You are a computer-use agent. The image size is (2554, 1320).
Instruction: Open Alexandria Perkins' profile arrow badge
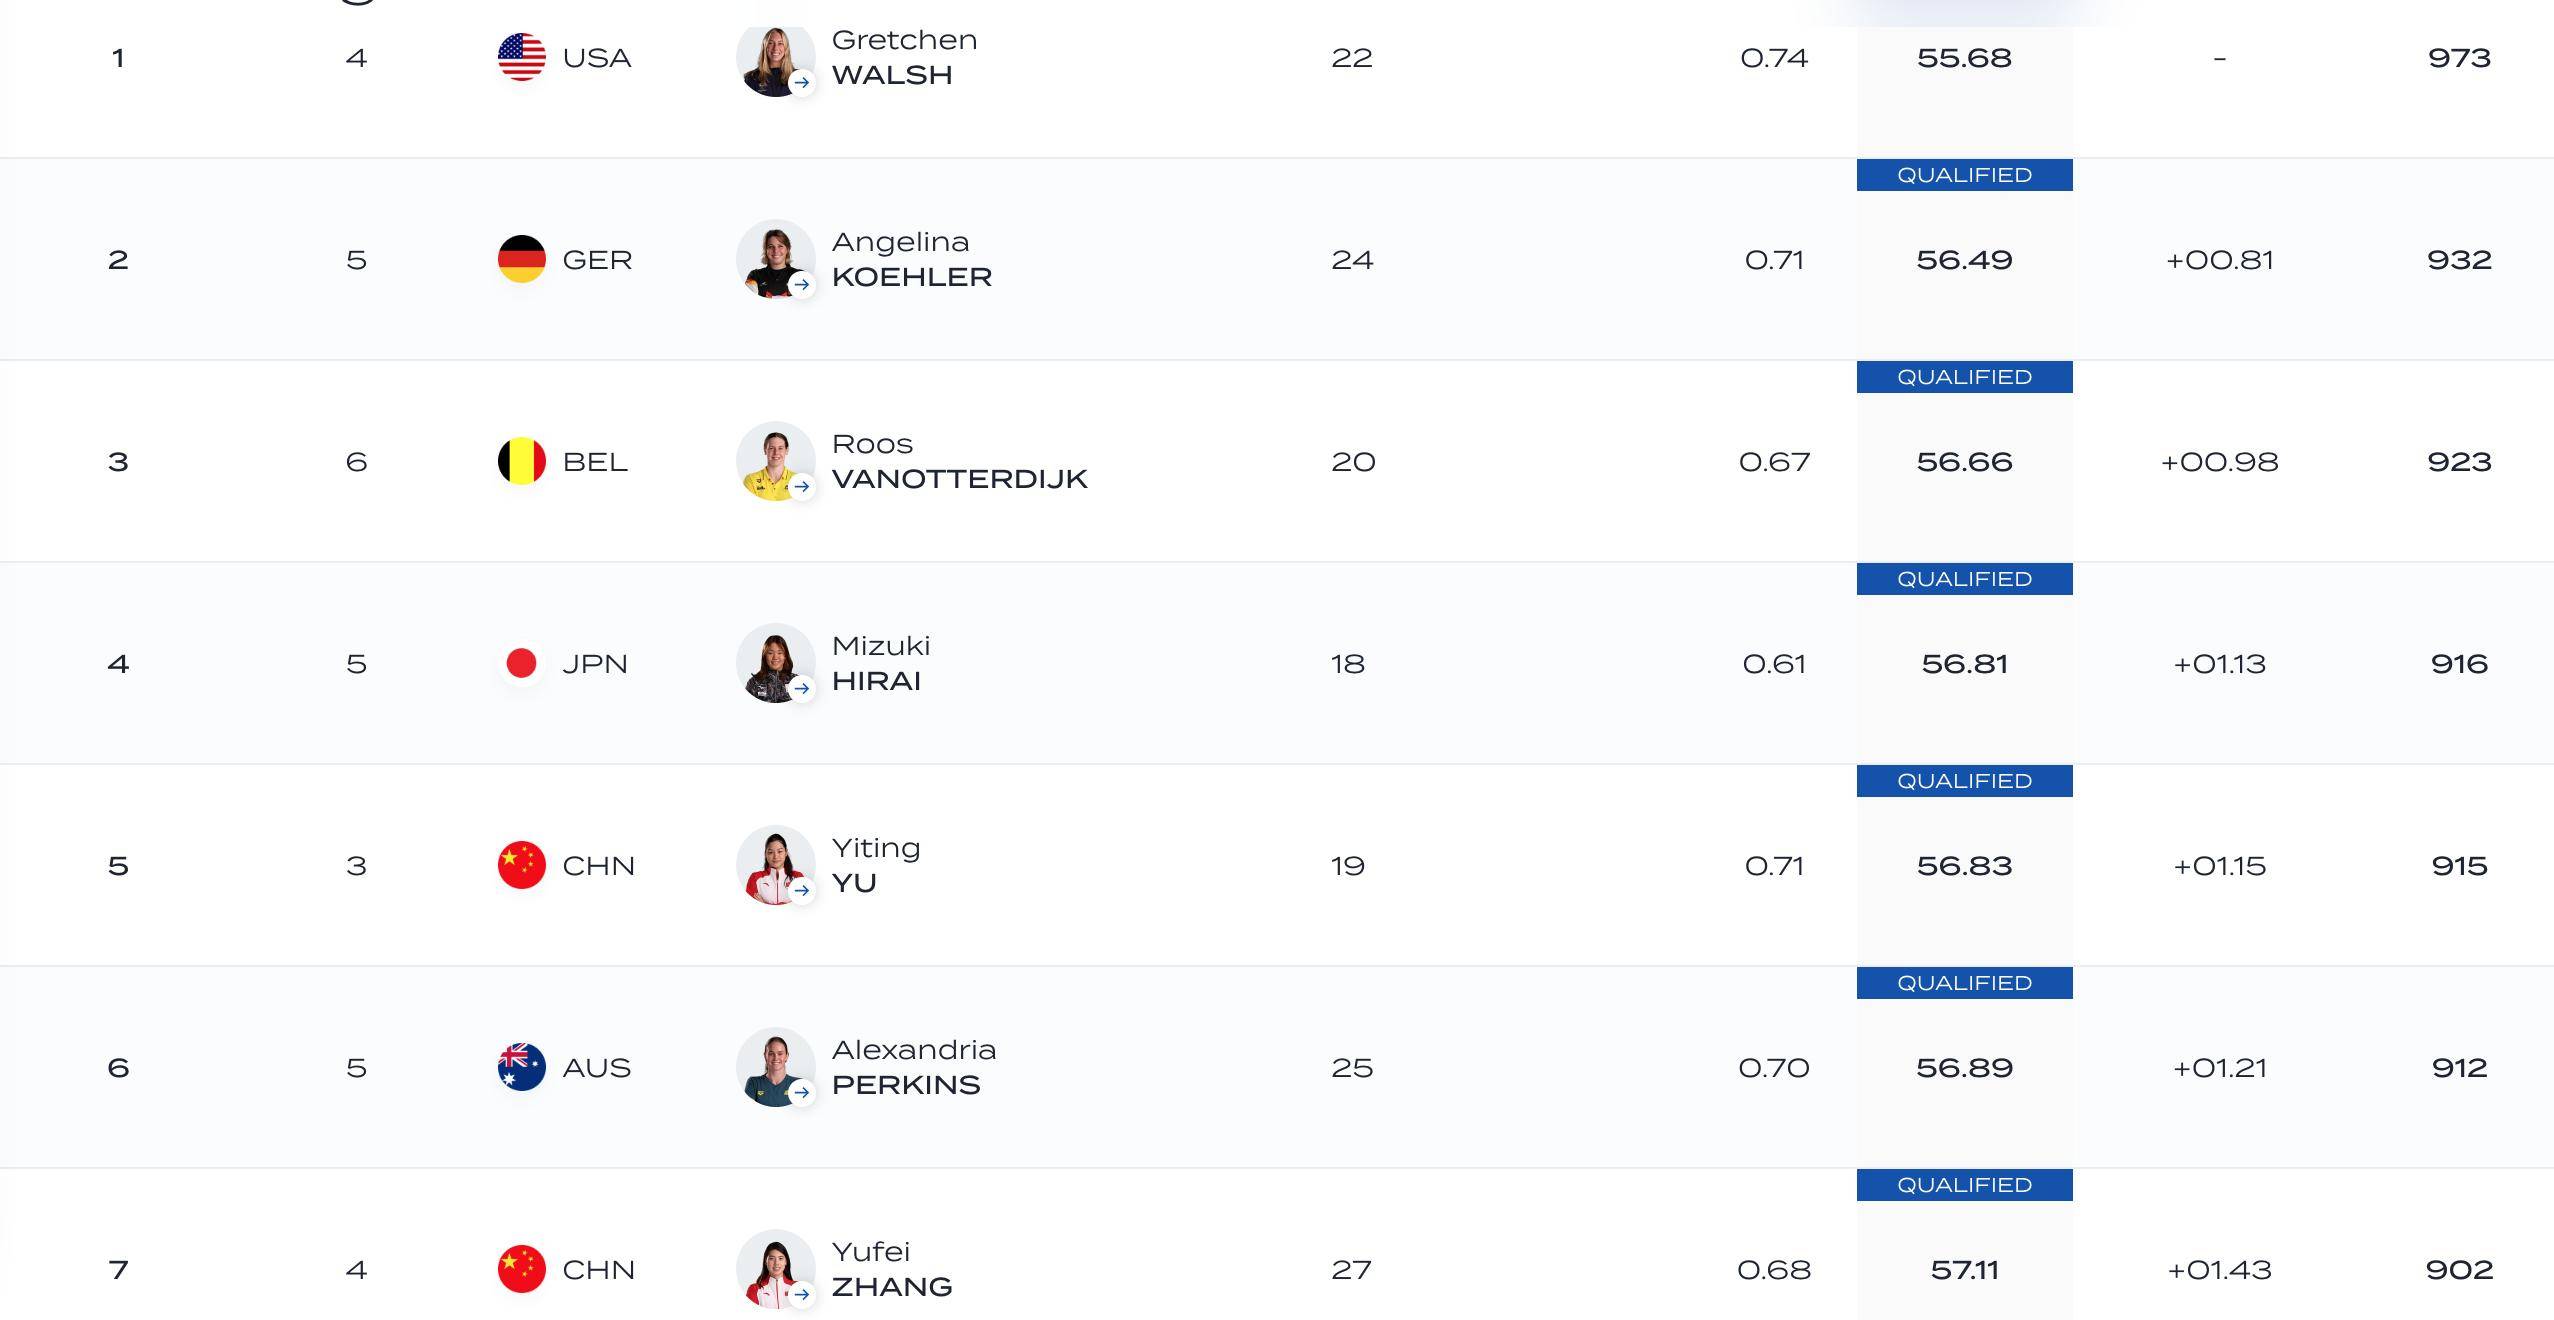801,1092
